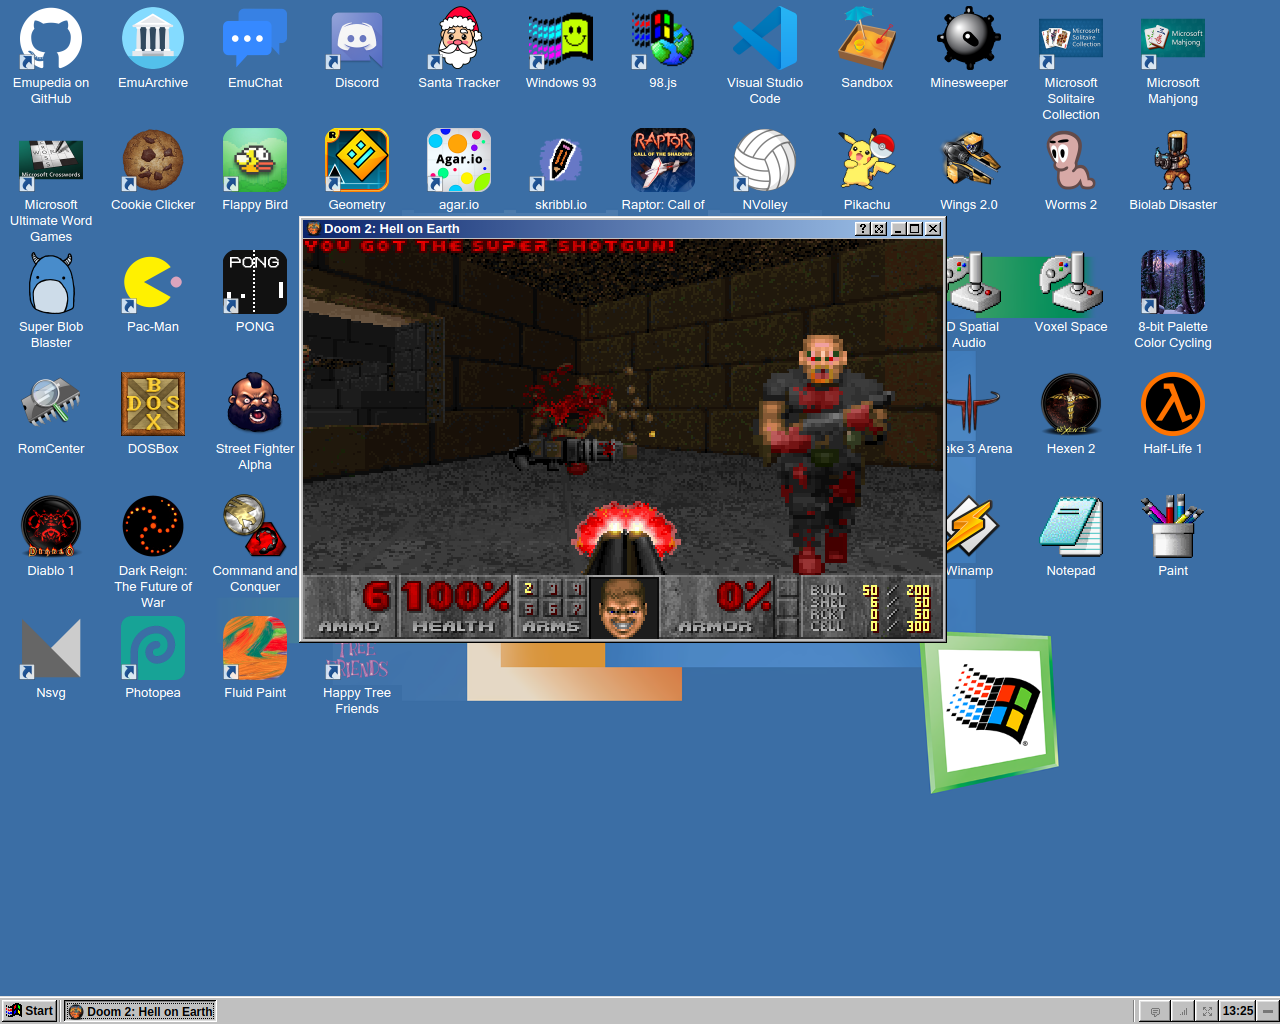This screenshot has width=1280, height=1024.
Task: Launch the Santa Tracker
Action: (458, 38)
